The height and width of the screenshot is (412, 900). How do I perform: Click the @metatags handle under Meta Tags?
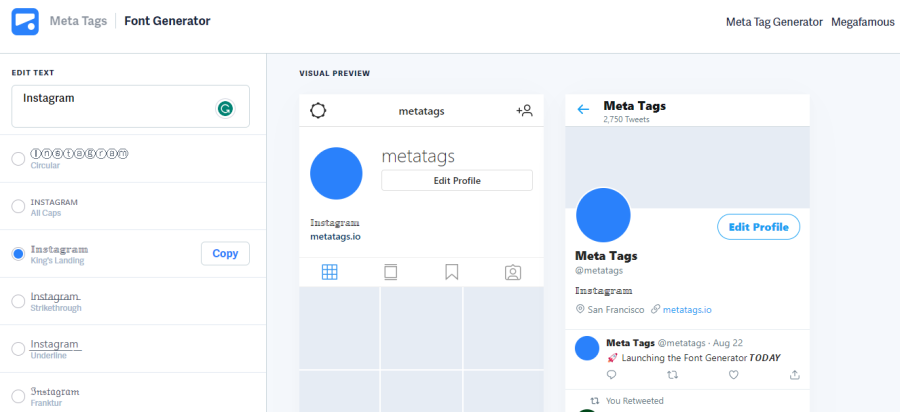[599, 271]
